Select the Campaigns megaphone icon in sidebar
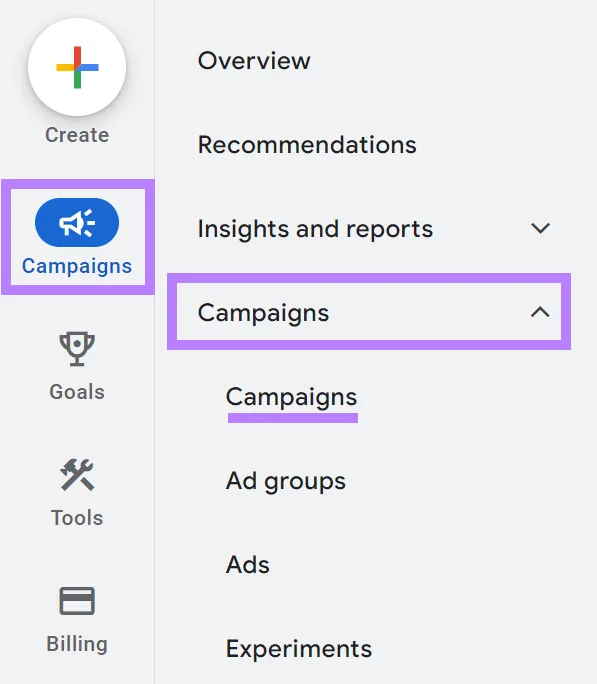Viewport: 597px width, 684px height. [77, 222]
